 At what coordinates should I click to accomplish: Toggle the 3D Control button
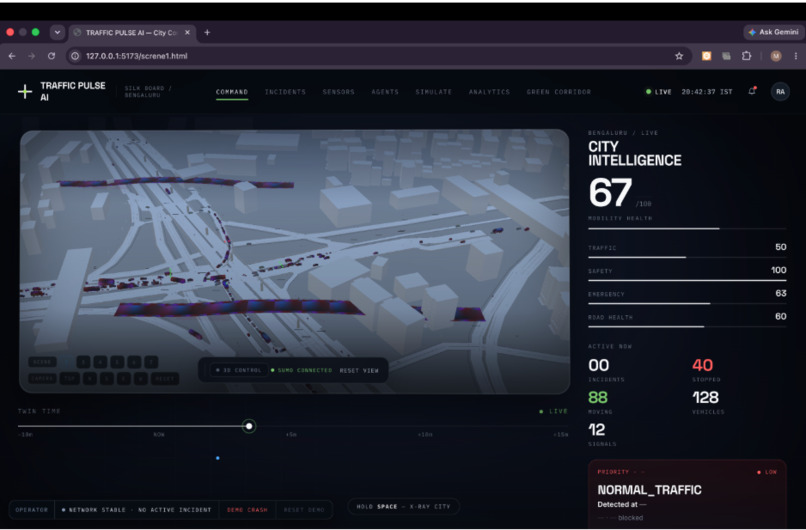pyautogui.click(x=239, y=370)
